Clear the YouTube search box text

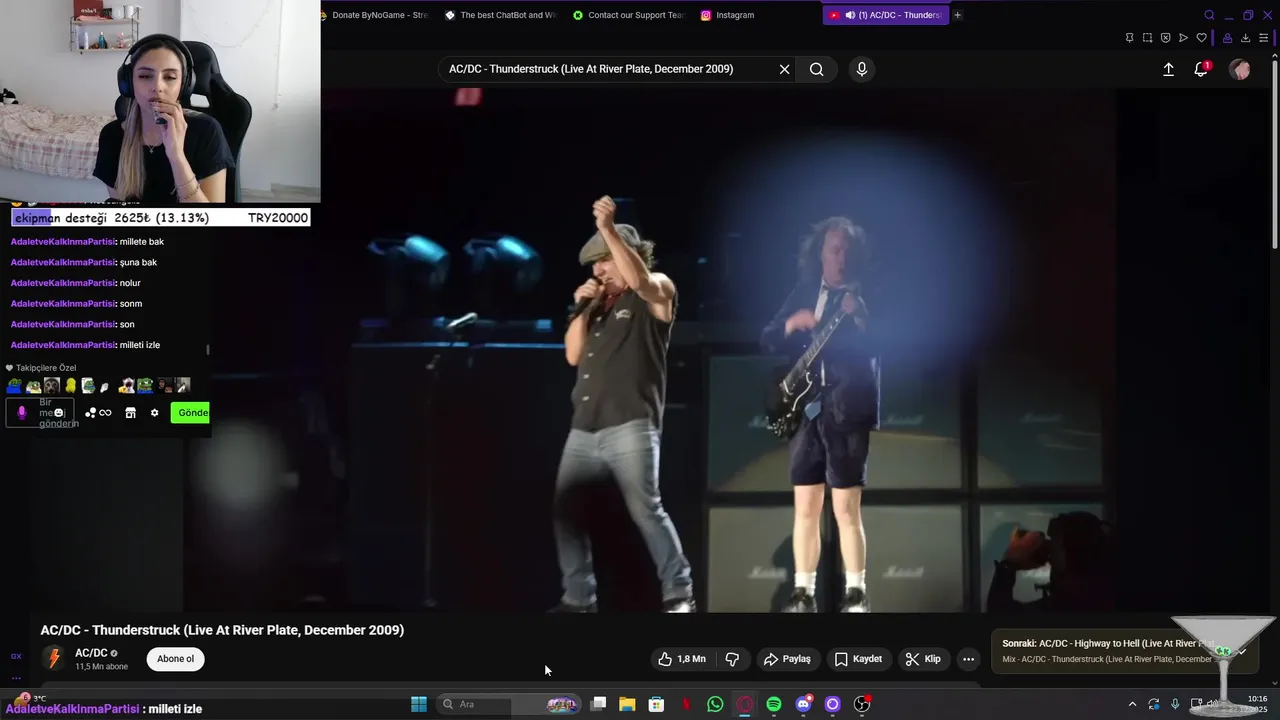[785, 69]
